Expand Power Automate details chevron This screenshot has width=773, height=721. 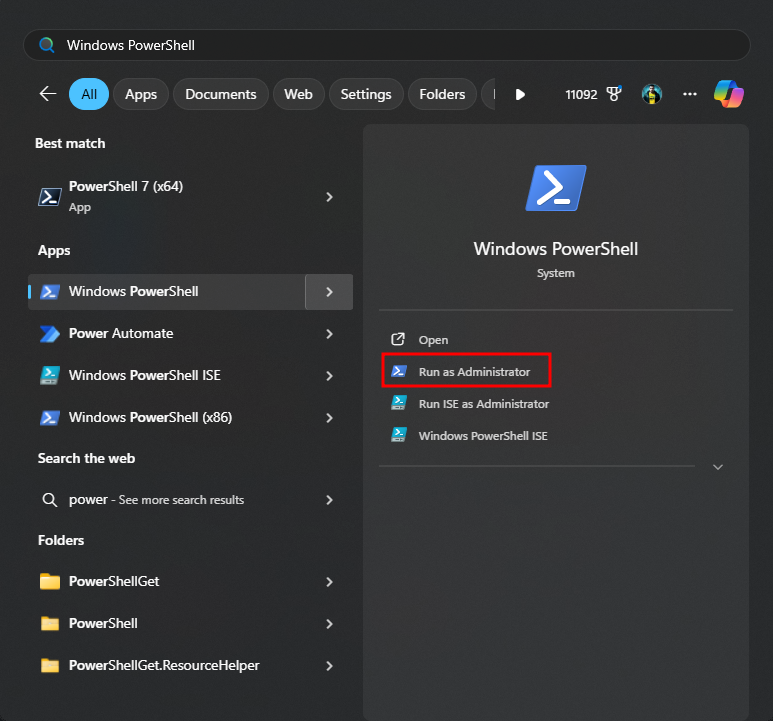[x=329, y=334]
